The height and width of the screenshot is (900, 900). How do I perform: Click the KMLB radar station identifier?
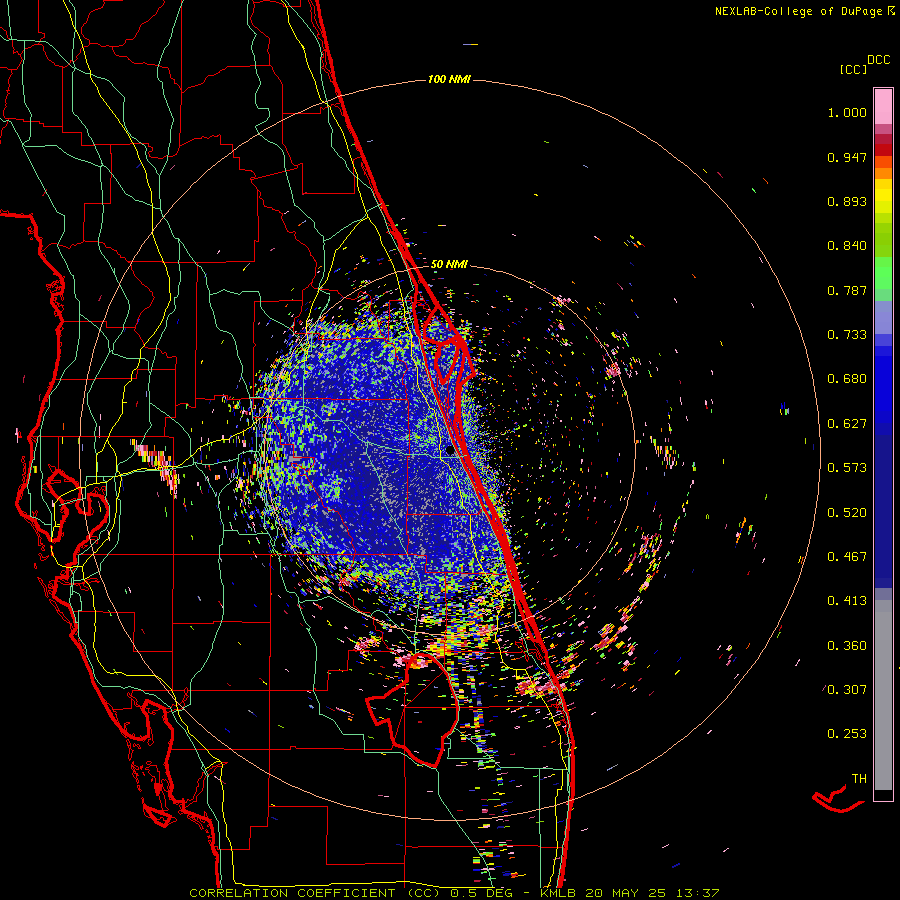tap(557, 893)
